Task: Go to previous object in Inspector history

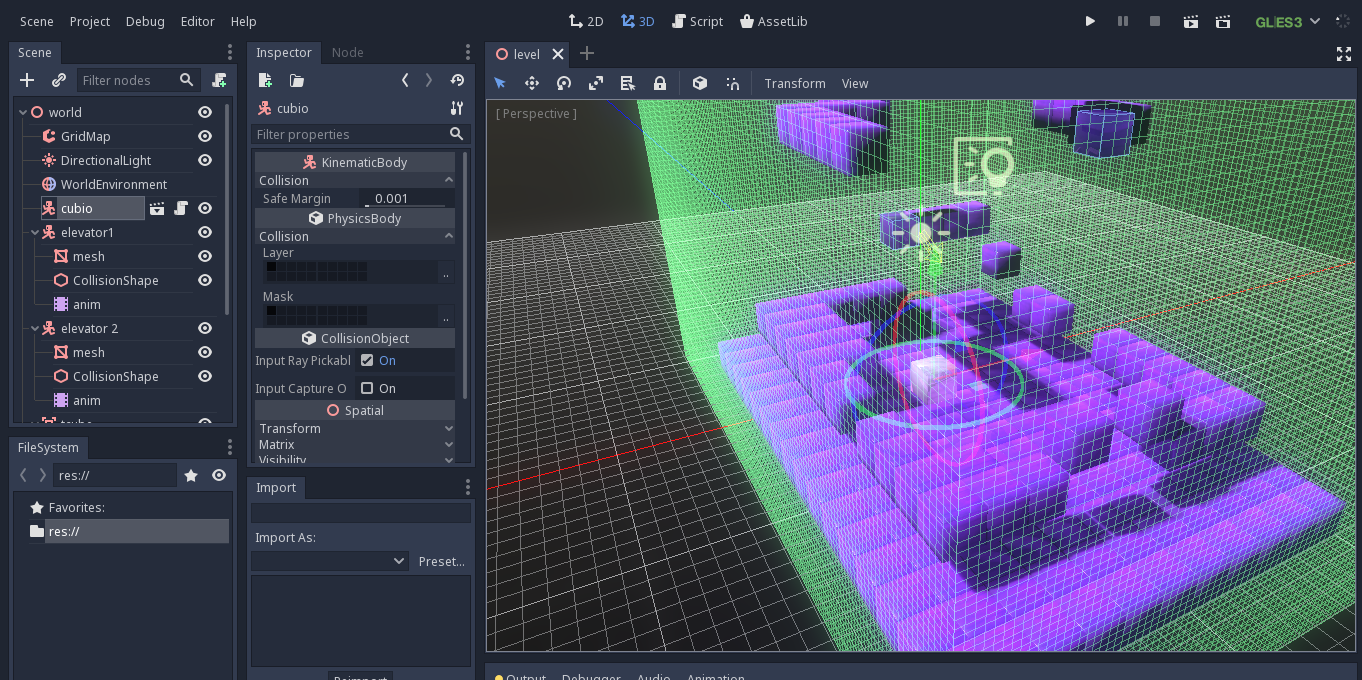Action: pos(405,80)
